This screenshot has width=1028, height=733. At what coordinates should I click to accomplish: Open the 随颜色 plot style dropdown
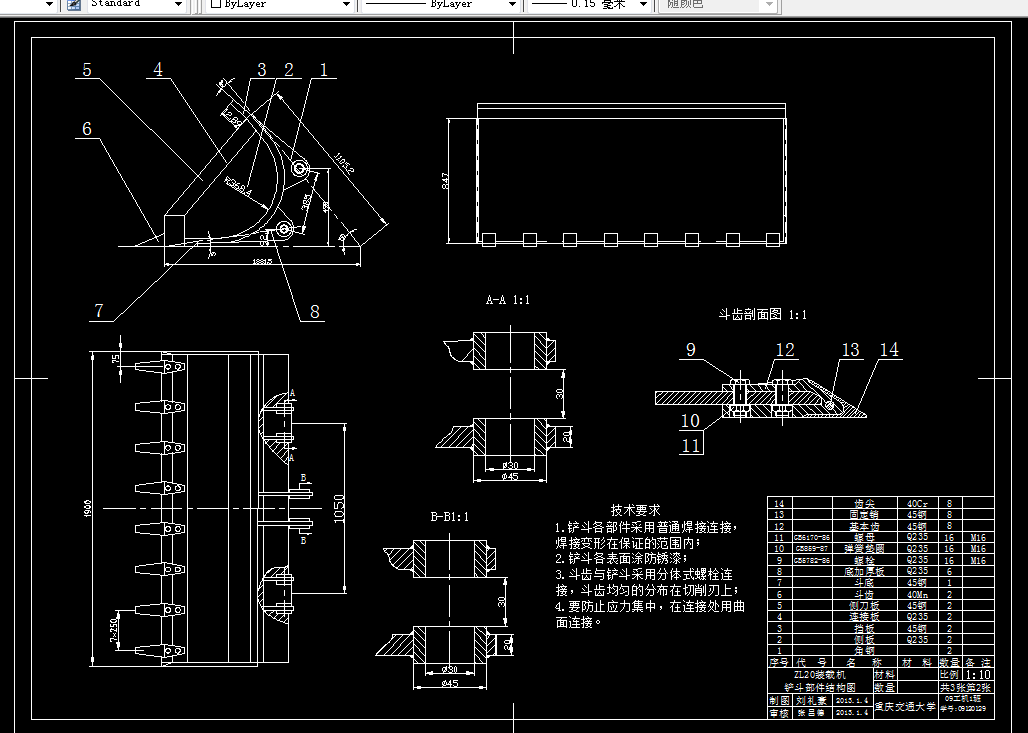pos(770,4)
